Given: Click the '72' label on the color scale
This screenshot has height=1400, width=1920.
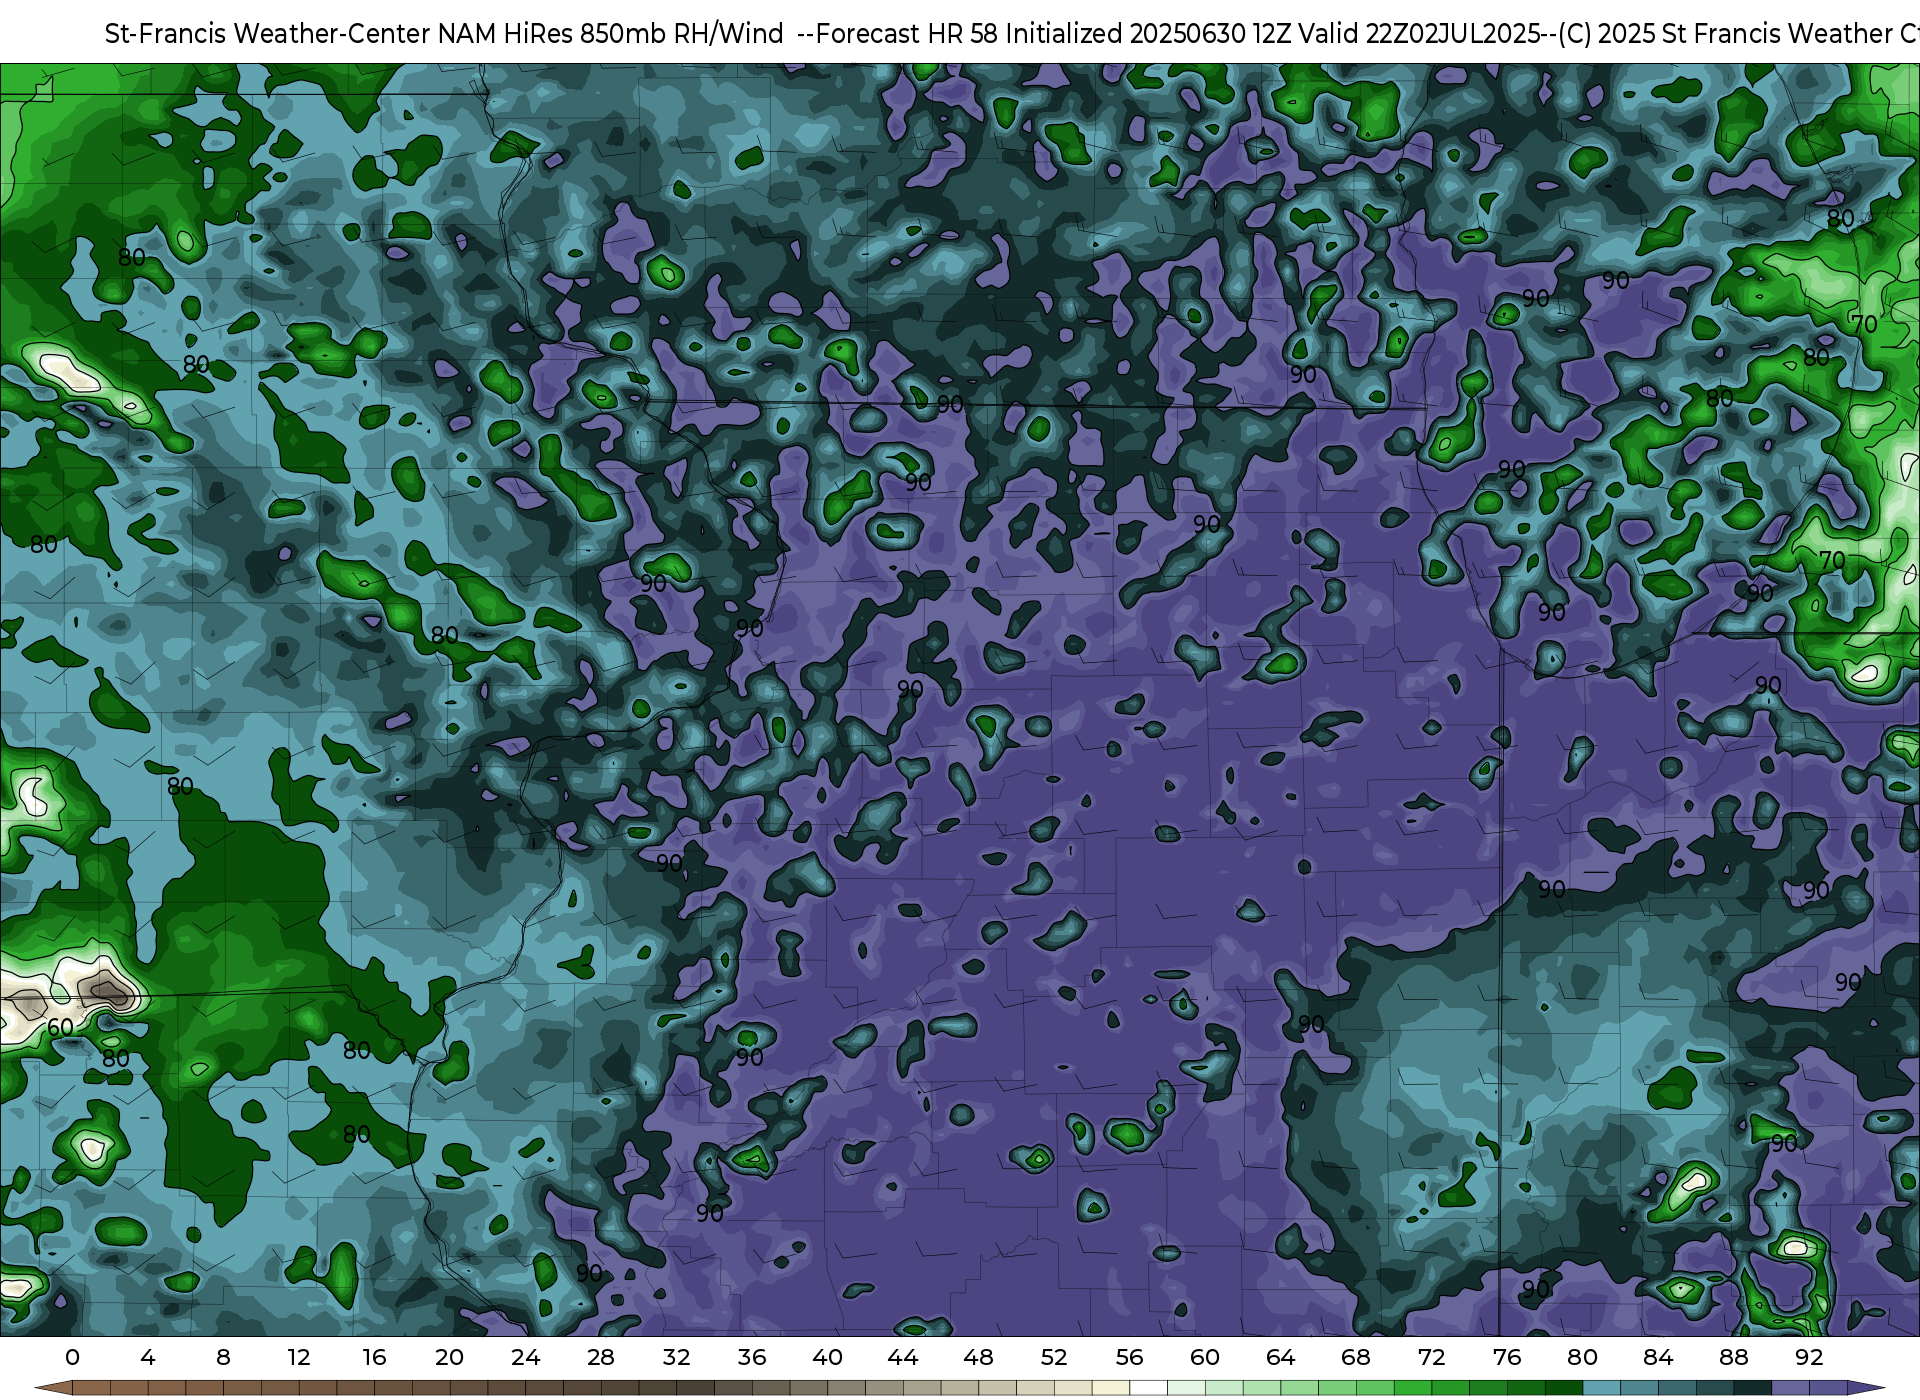Looking at the screenshot, I should [1431, 1357].
